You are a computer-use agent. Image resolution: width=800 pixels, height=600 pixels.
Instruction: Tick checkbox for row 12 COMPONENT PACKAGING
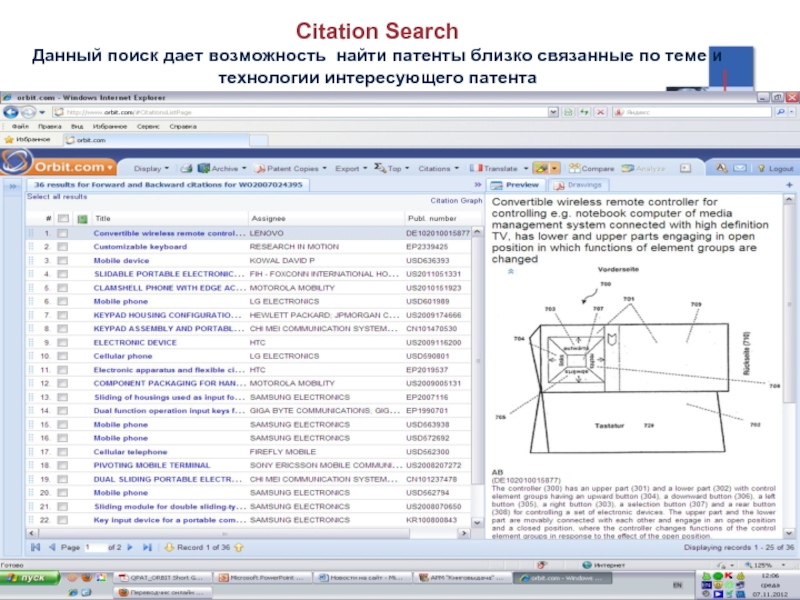[62, 383]
